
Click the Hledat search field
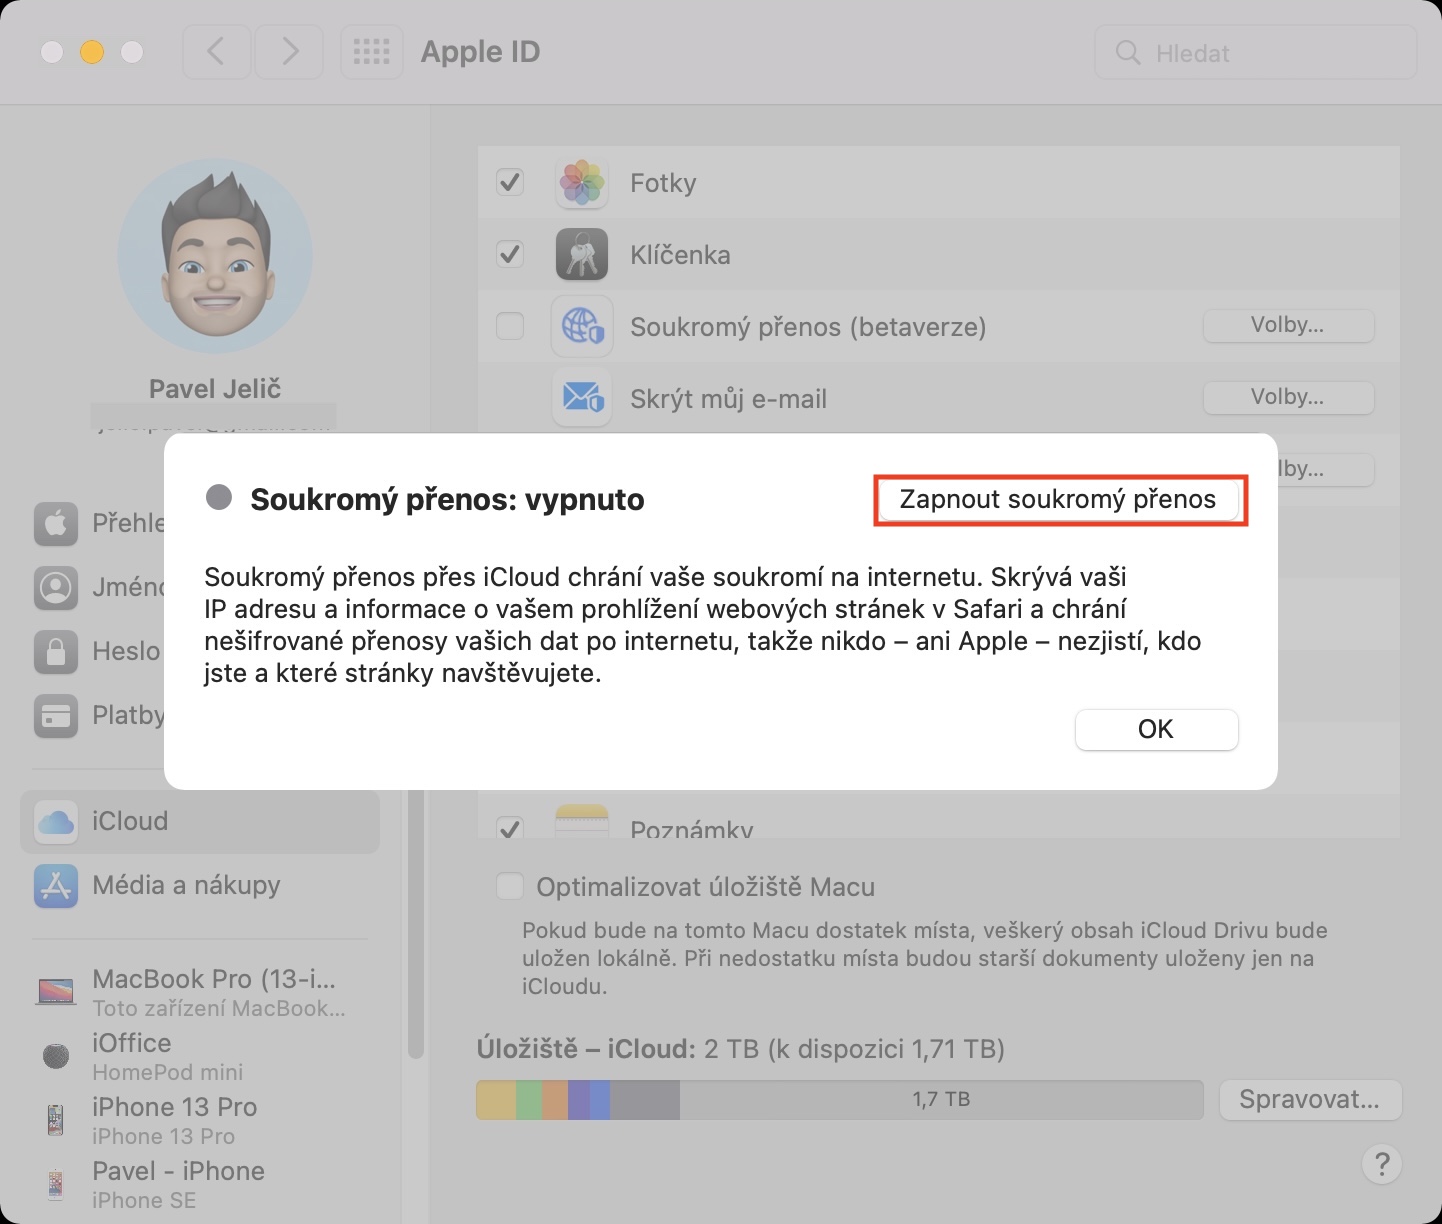[1256, 53]
